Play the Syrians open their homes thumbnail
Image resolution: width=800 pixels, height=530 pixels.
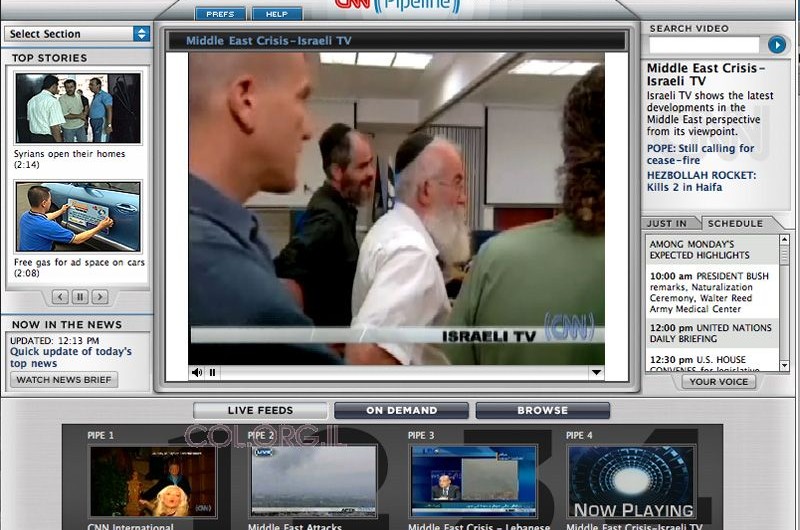pos(78,108)
